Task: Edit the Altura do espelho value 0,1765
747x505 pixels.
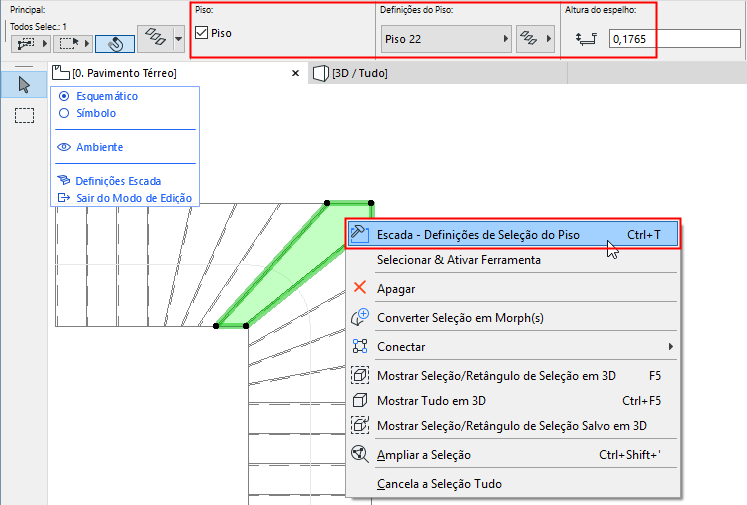Action: click(x=674, y=39)
